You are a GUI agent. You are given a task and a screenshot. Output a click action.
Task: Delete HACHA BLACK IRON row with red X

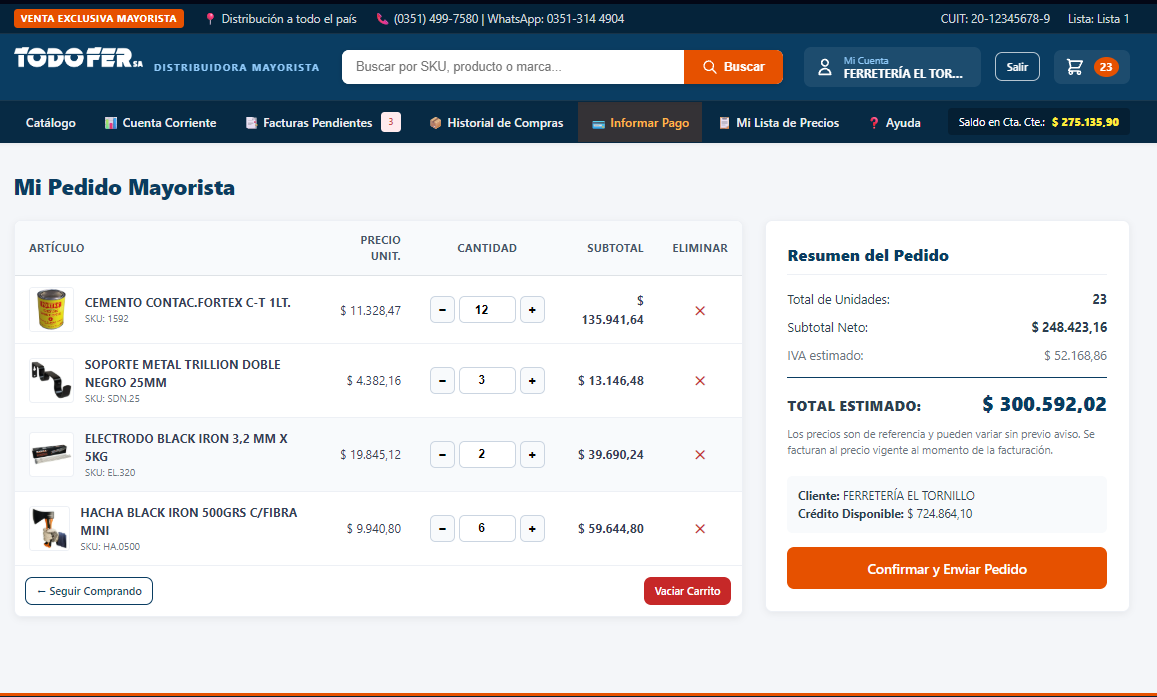[x=700, y=529]
